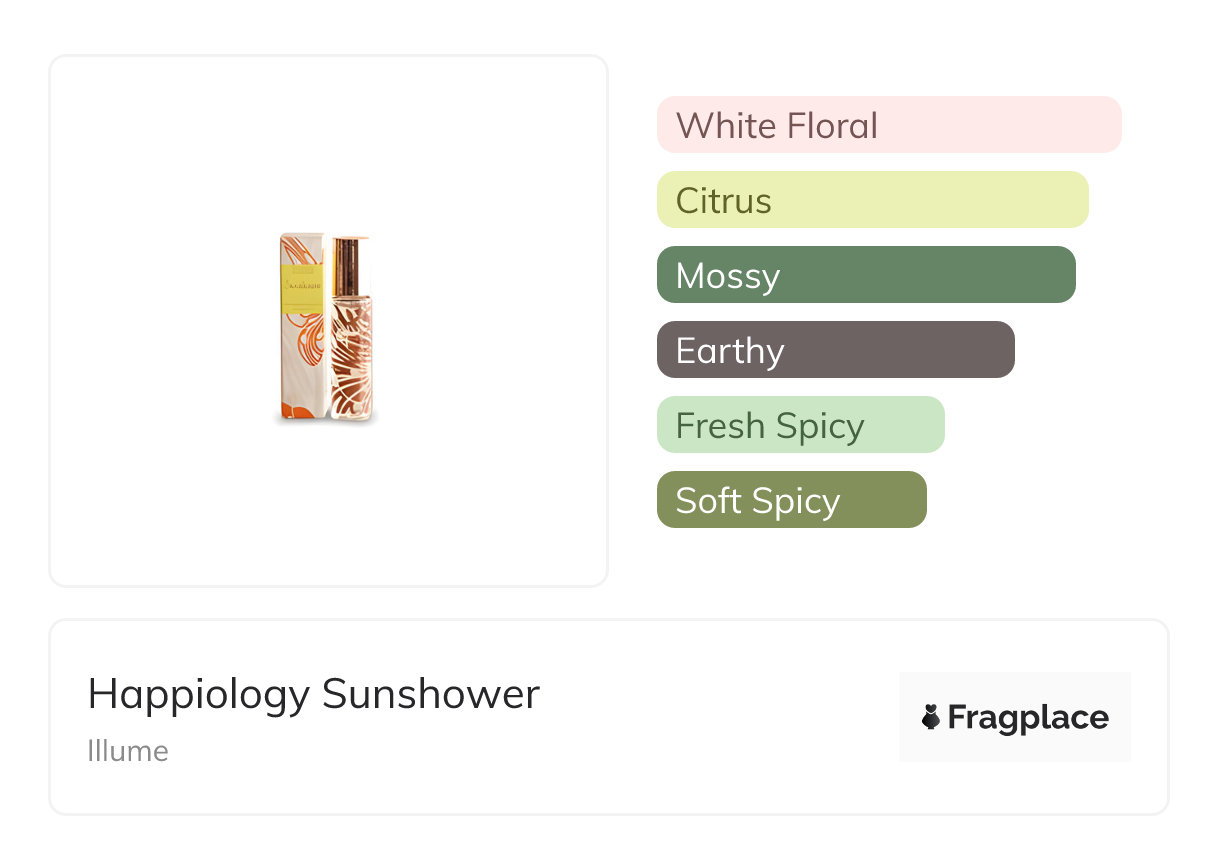Click the word Fresh in the Fresh Spicy accord

point(720,426)
